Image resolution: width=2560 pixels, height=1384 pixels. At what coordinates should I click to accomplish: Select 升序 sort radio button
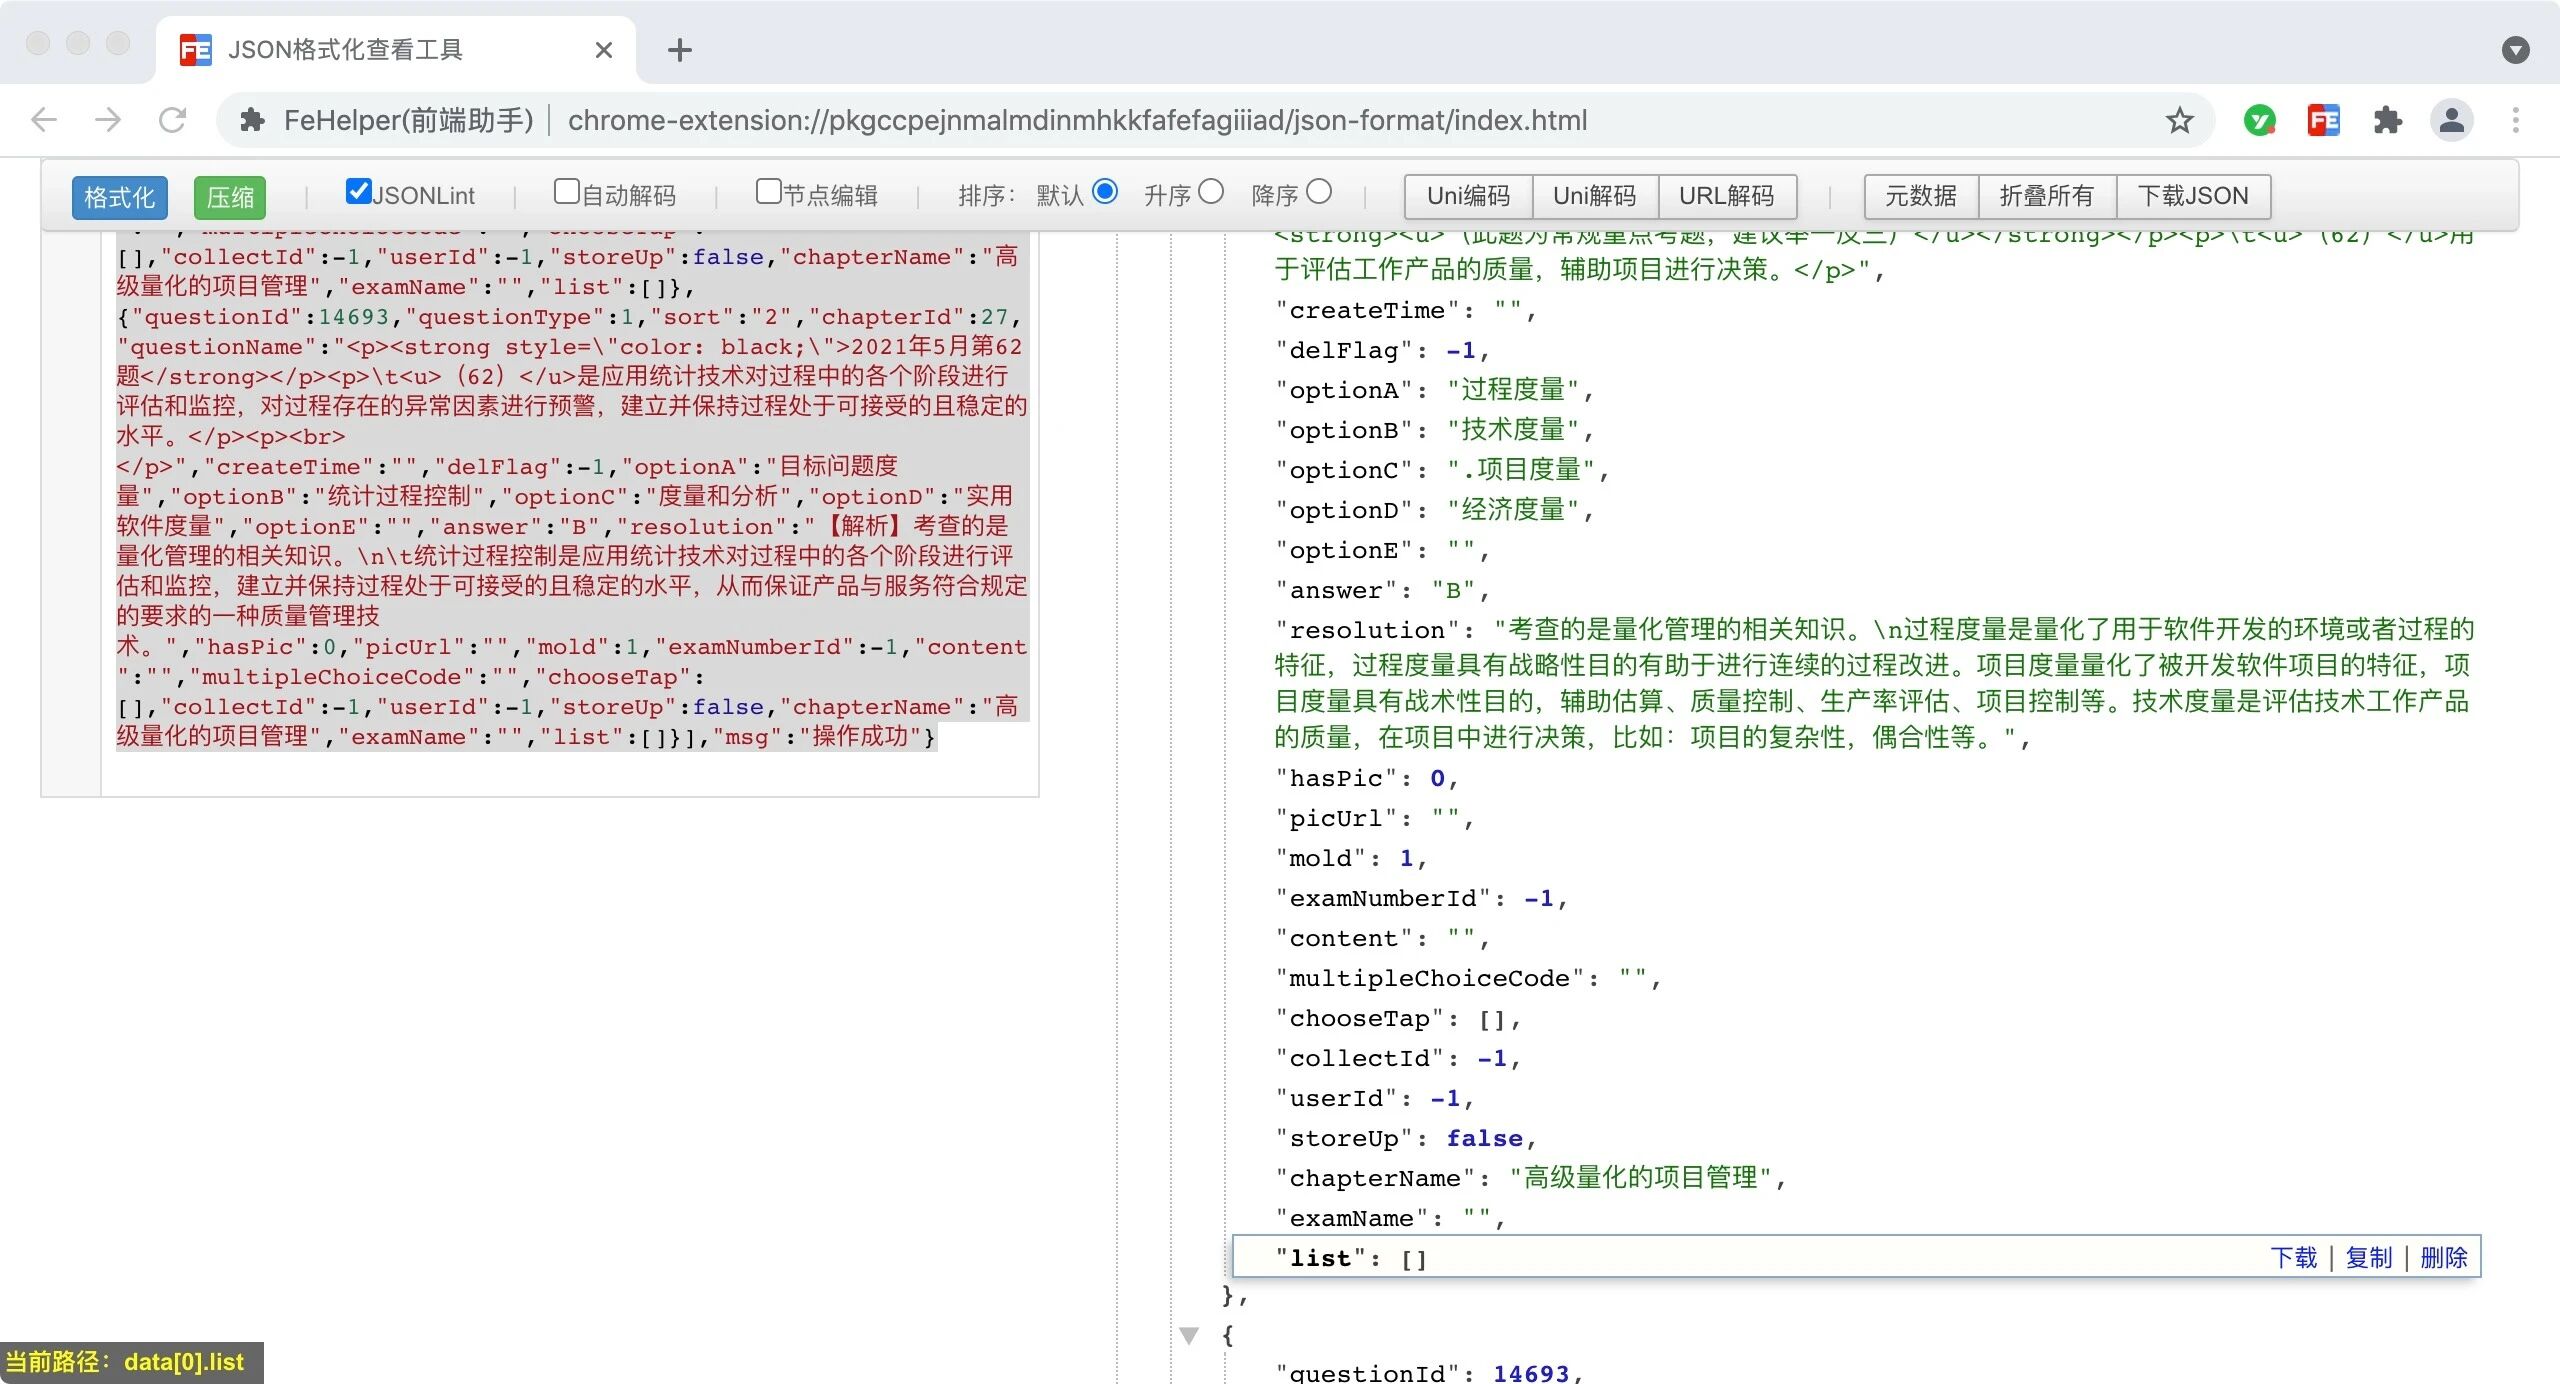coord(1211,191)
